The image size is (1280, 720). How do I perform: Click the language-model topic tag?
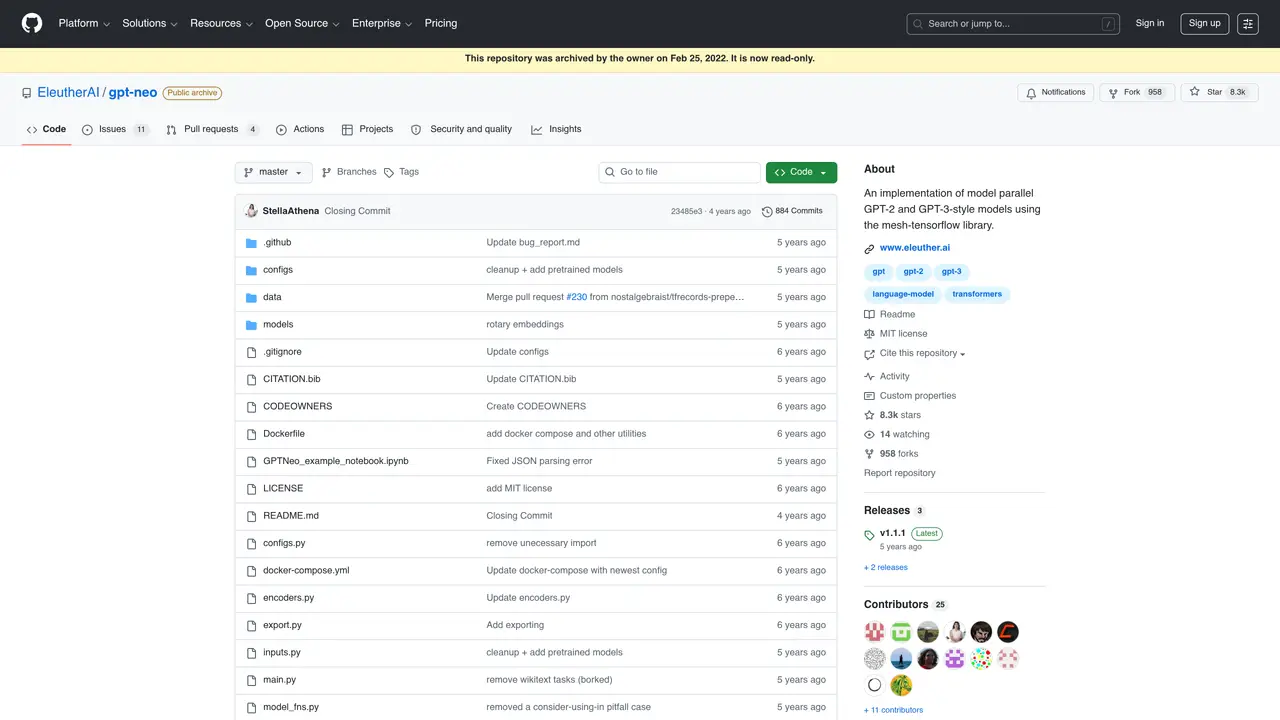[x=903, y=295]
